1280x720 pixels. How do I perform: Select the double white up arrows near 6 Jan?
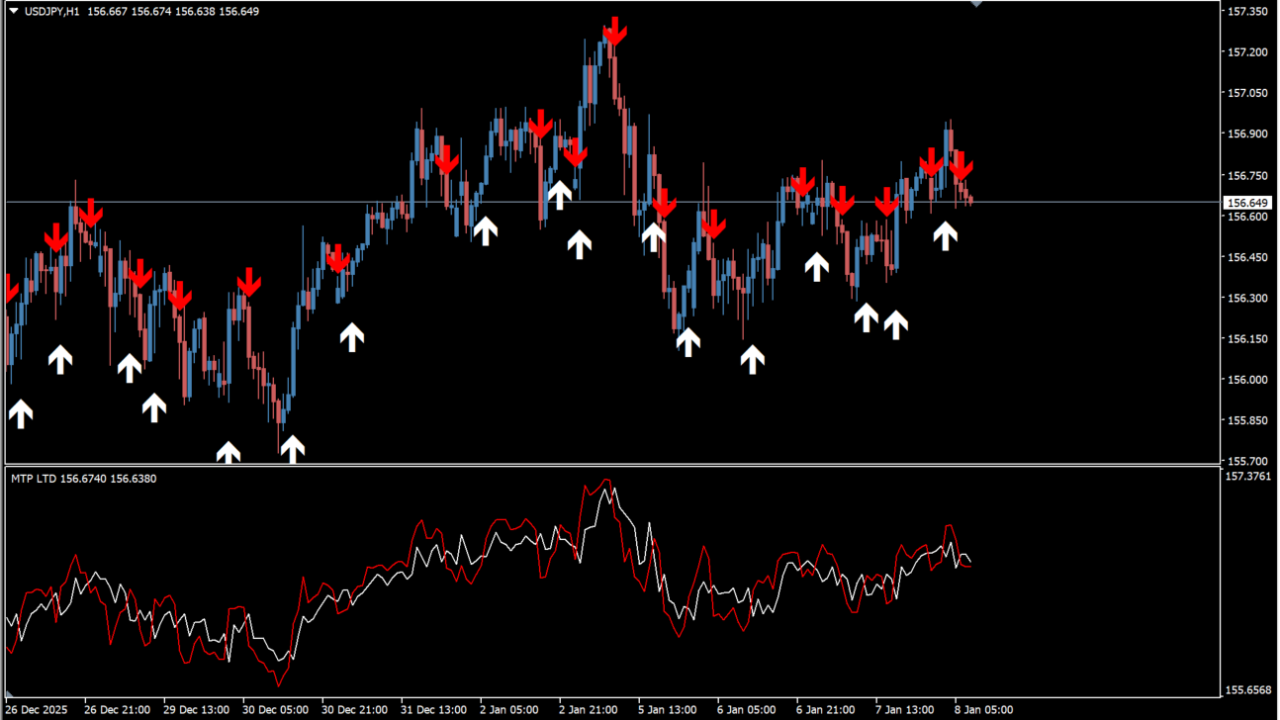[x=880, y=322]
